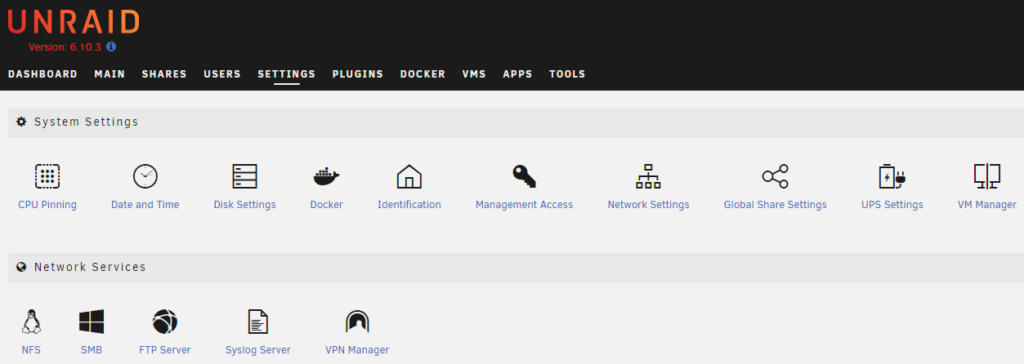Switch to Docker tab in navigation
Viewport: 1024px width, 364px height.
[x=423, y=74]
